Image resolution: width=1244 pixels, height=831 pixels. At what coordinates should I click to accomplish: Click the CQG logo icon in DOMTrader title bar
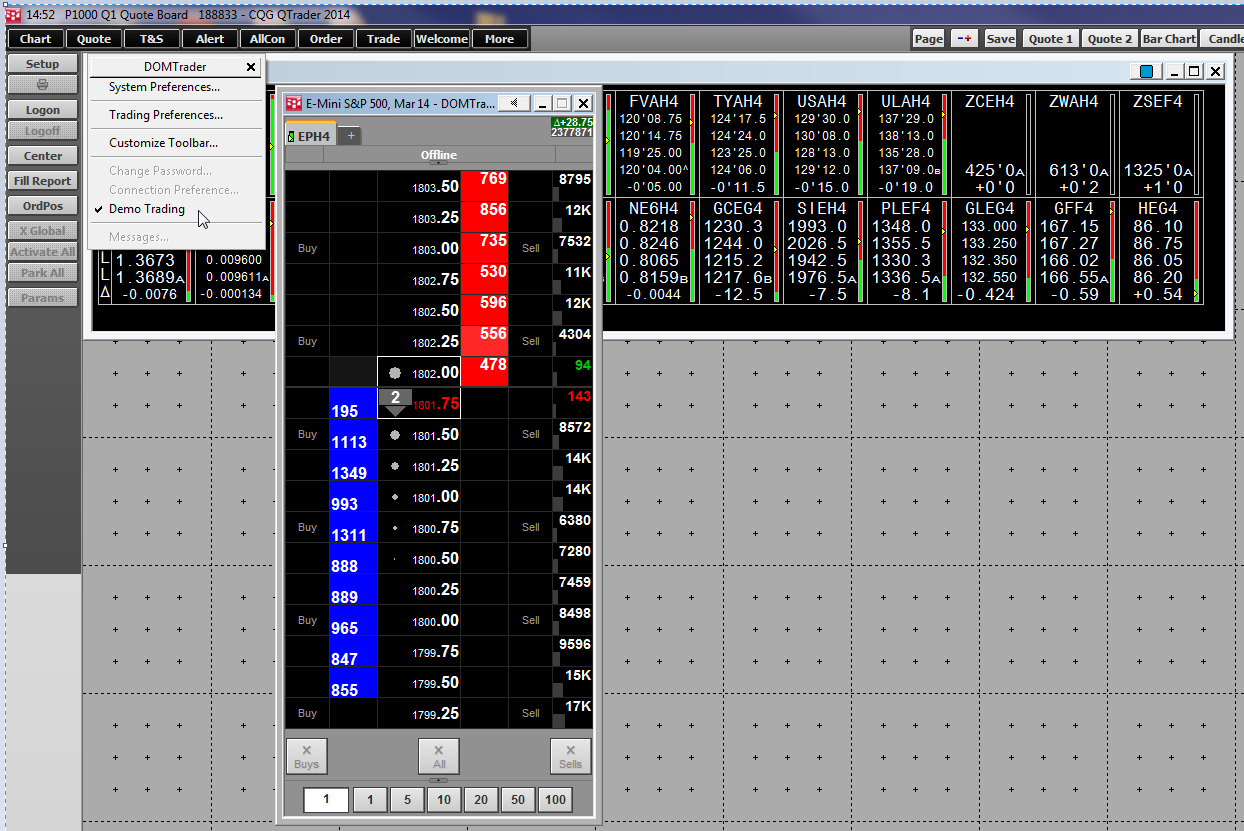(x=294, y=103)
